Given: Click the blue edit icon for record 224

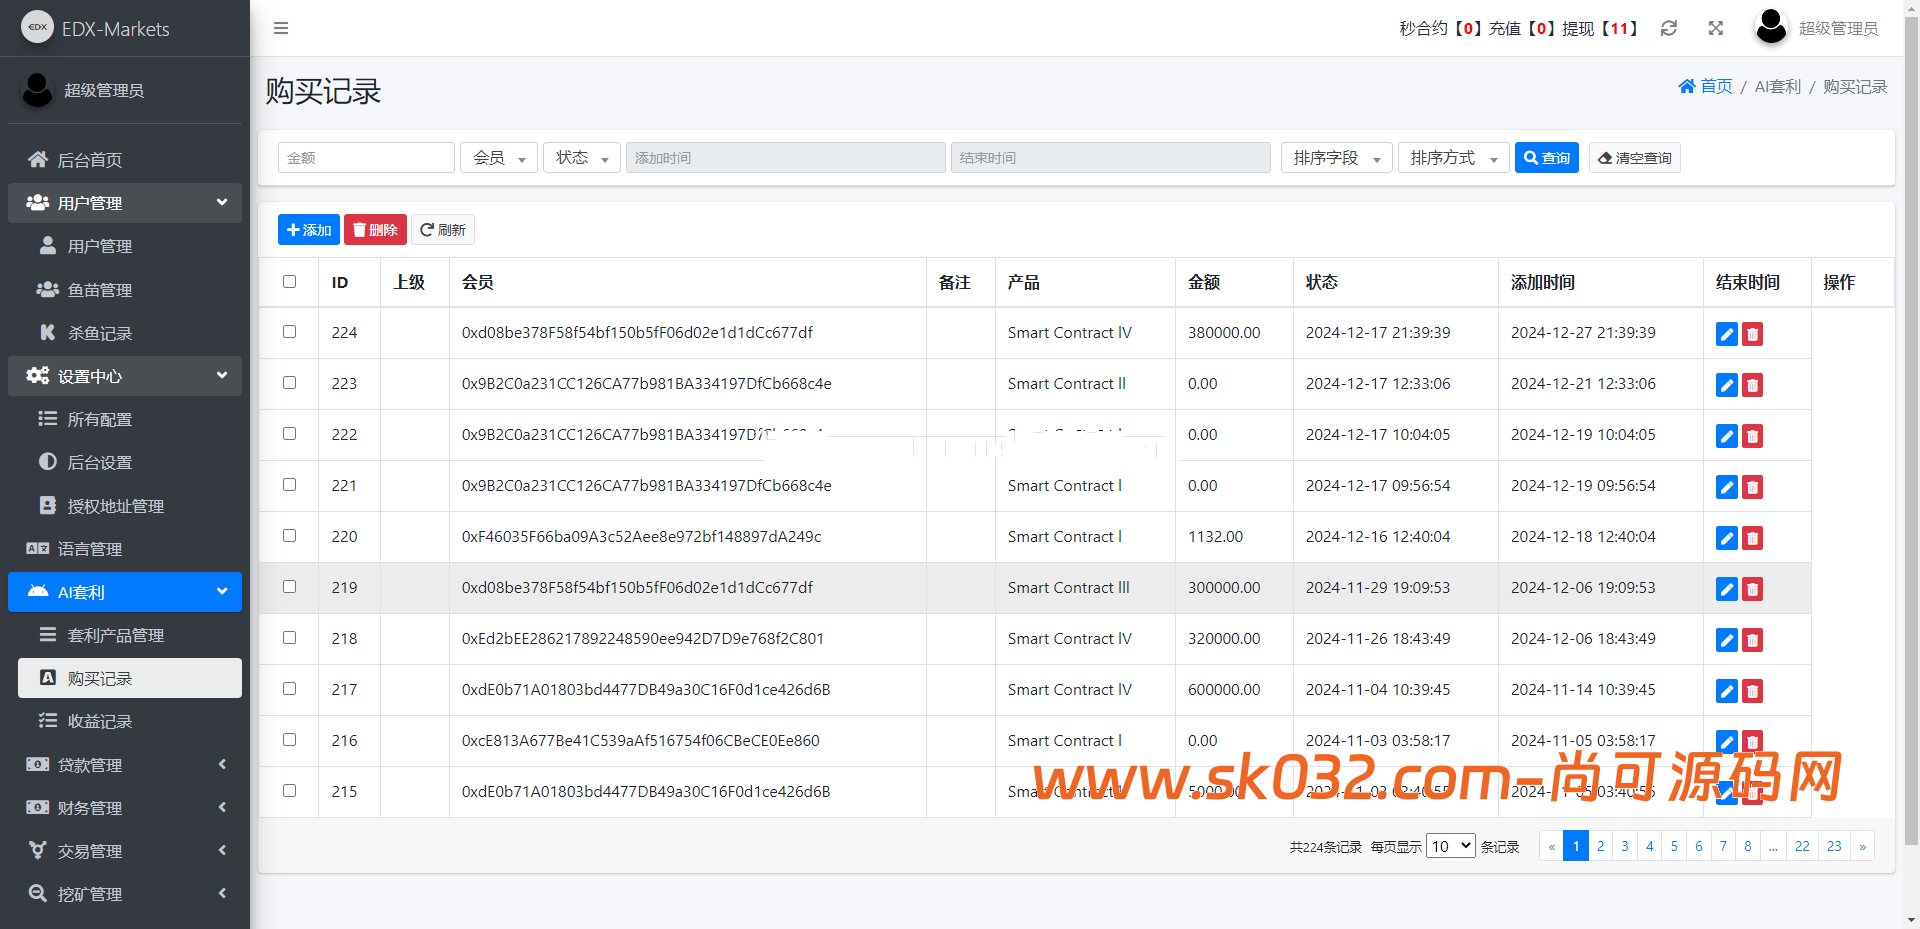Looking at the screenshot, I should point(1726,334).
